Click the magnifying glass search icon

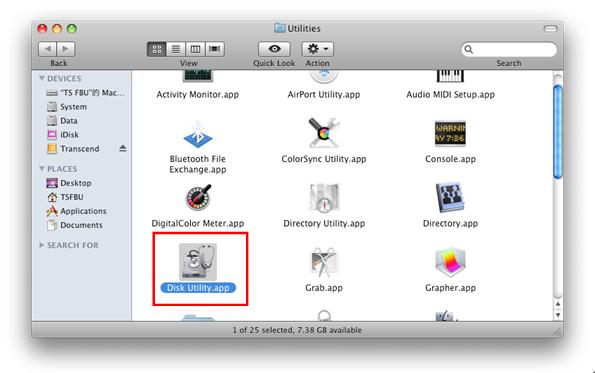click(469, 49)
